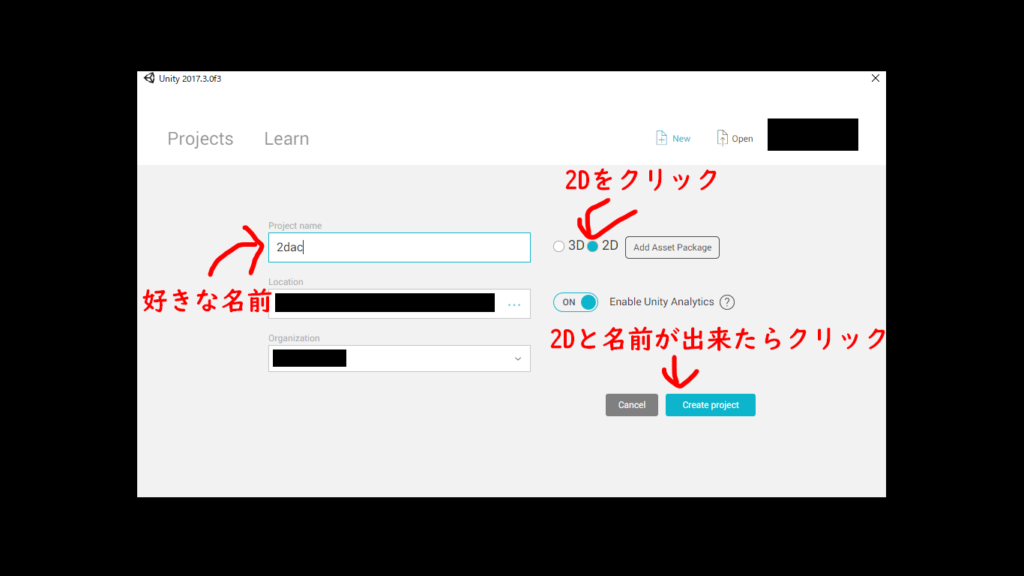Open the Organization combo box field
Screen dimensions: 1024x576
(x=399, y=359)
